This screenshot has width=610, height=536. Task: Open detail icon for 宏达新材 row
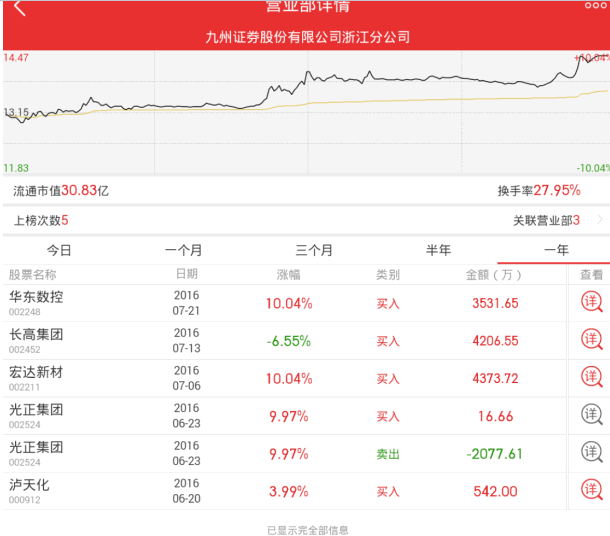click(591, 377)
